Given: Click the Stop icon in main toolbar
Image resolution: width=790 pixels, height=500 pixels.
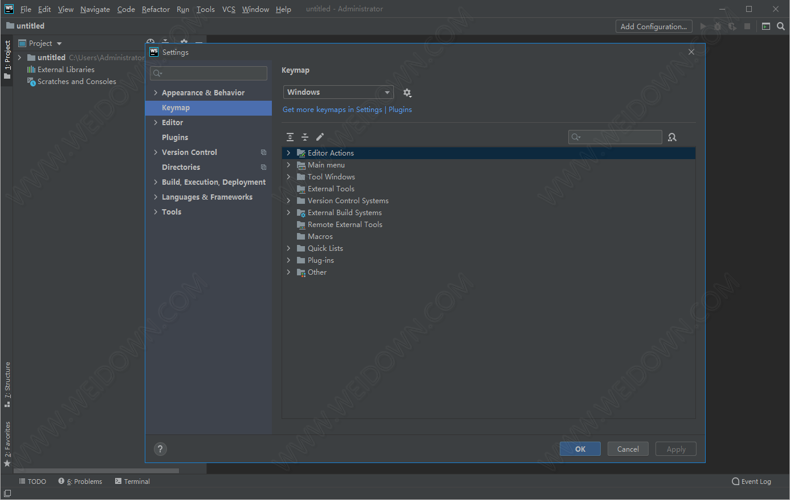Looking at the screenshot, I should tap(747, 26).
